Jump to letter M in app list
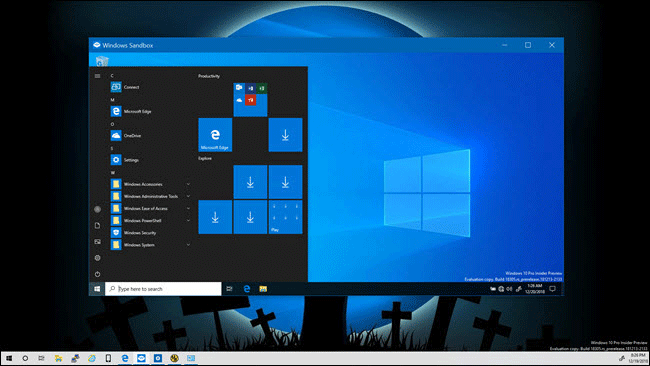 (x=112, y=100)
